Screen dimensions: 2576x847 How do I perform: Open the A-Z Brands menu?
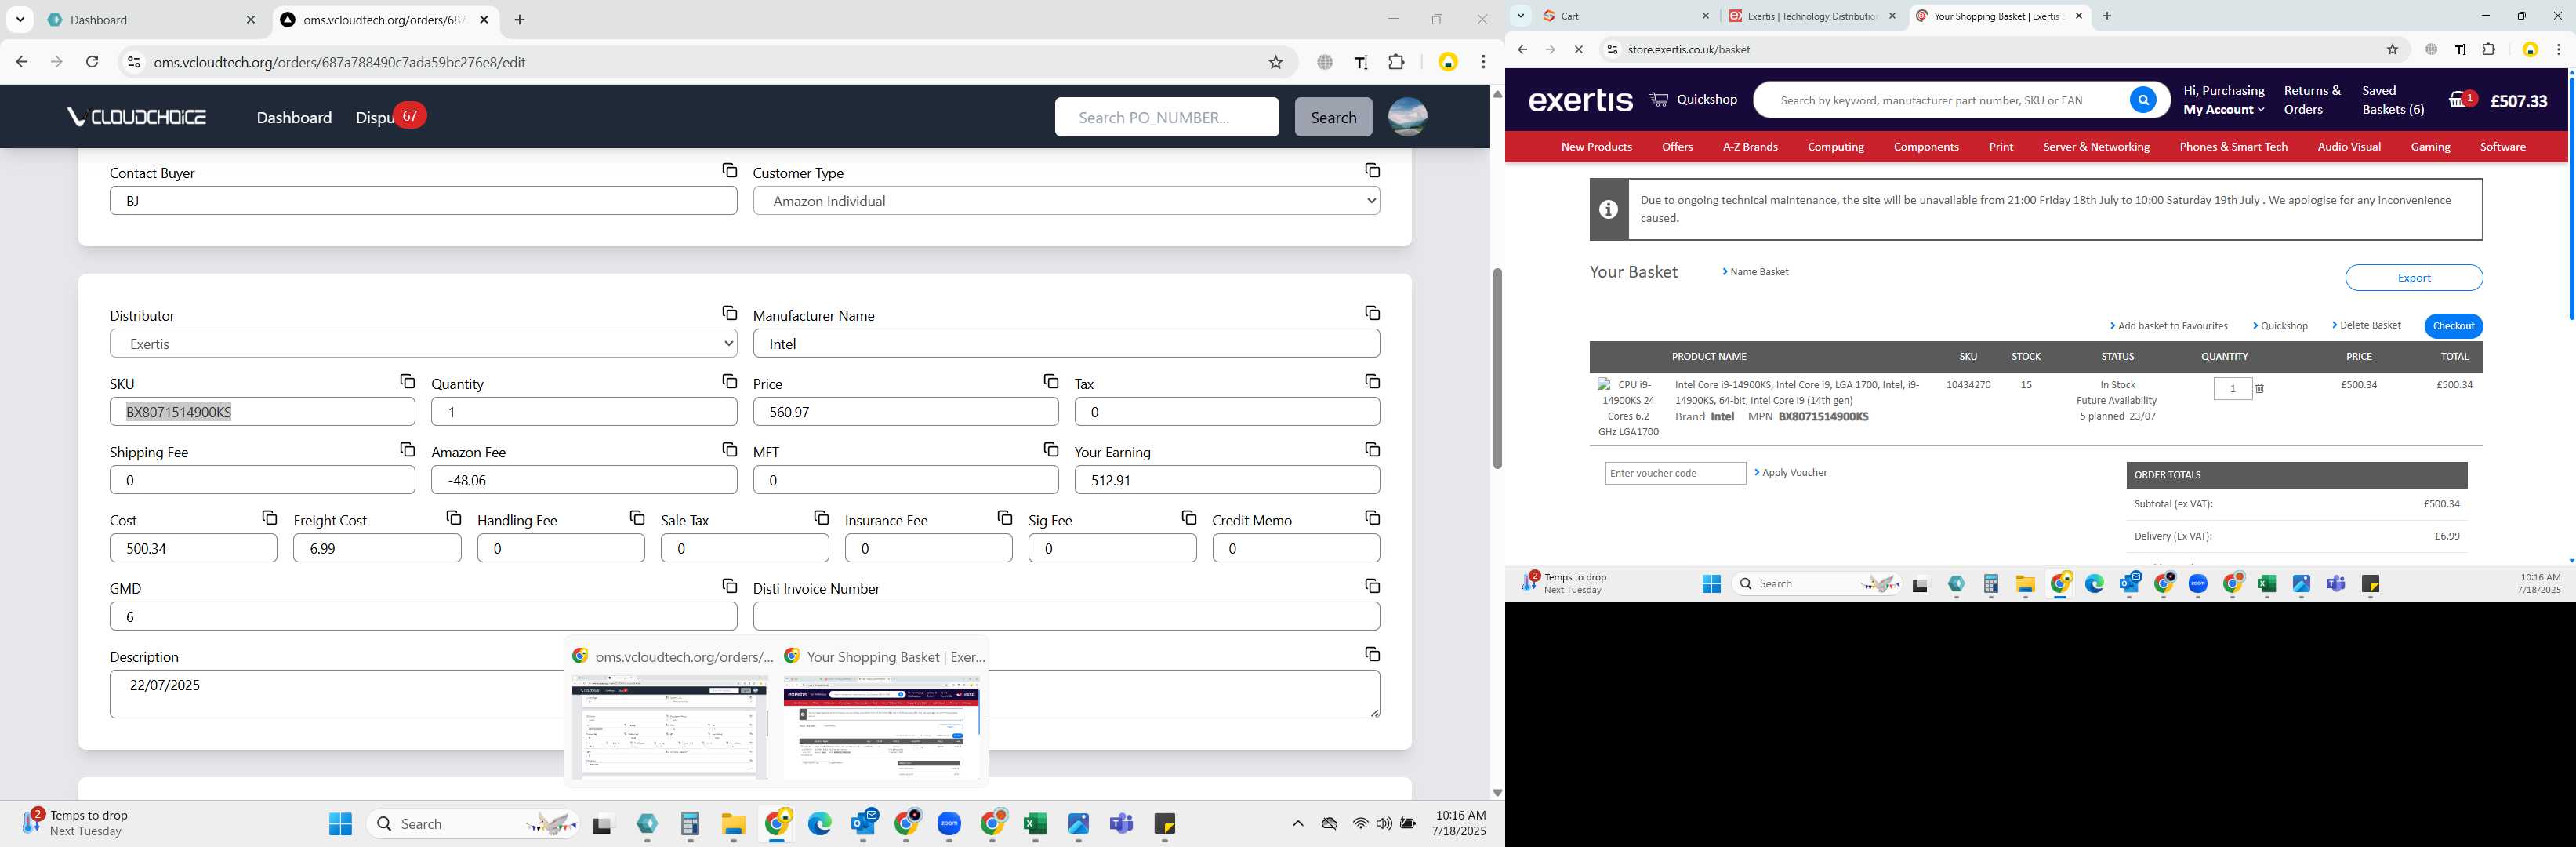(x=1749, y=147)
